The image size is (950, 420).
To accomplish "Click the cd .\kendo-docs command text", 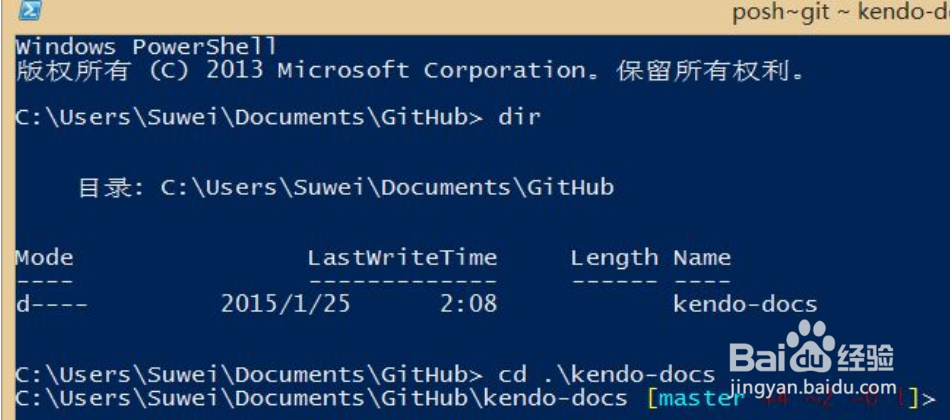I will click(x=606, y=375).
